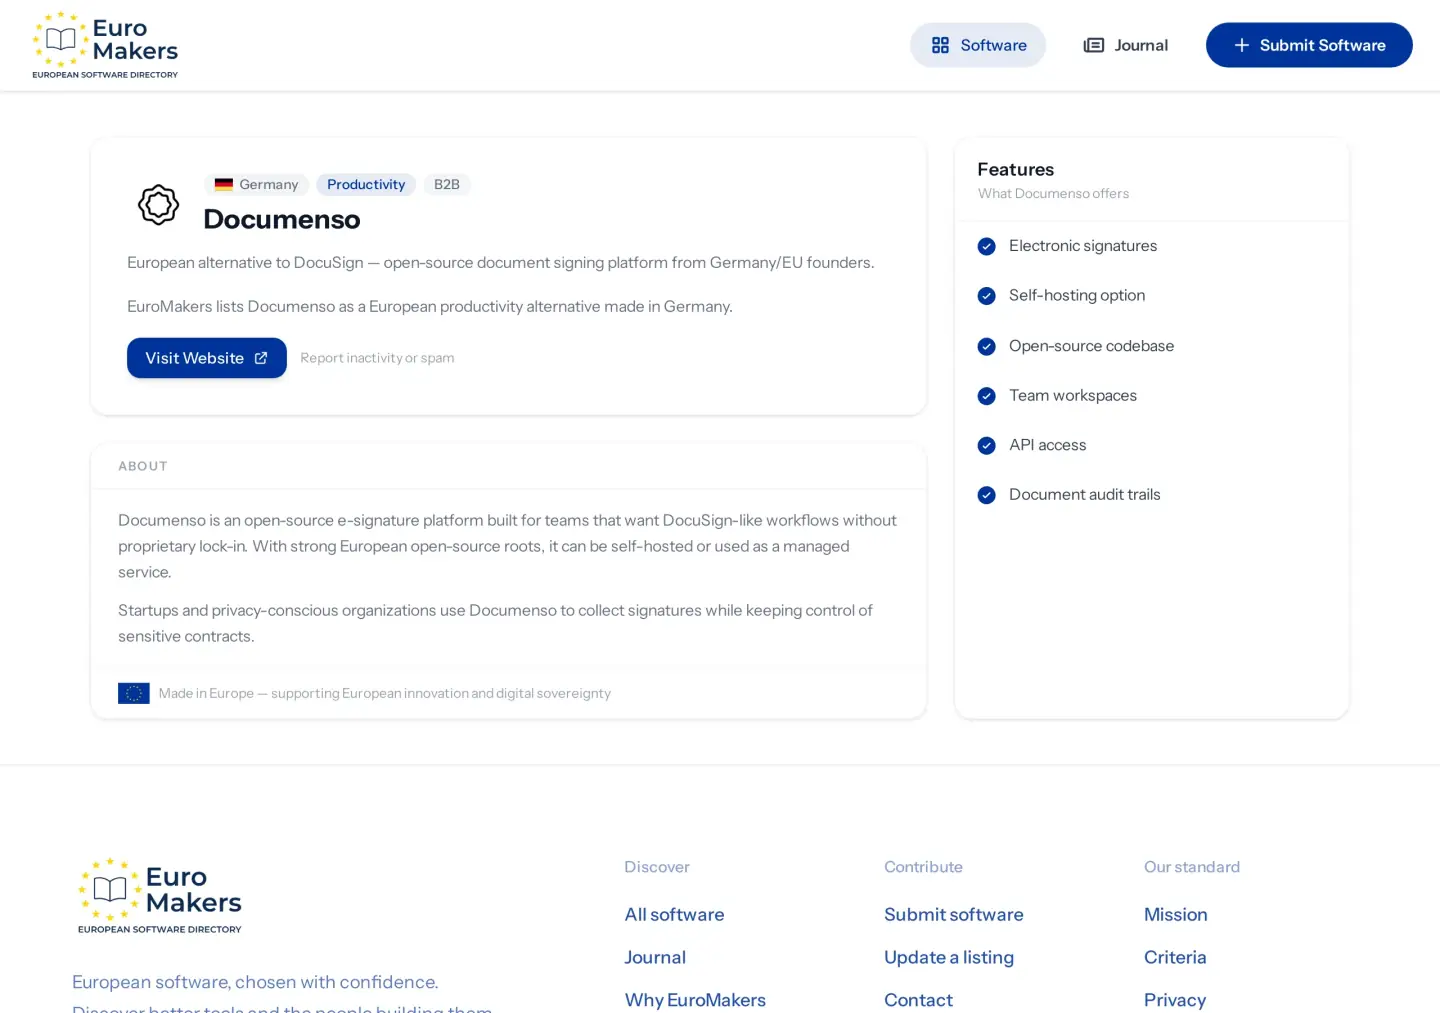Click the Submit Software button
1440x1013 pixels.
pyautogui.click(x=1309, y=45)
